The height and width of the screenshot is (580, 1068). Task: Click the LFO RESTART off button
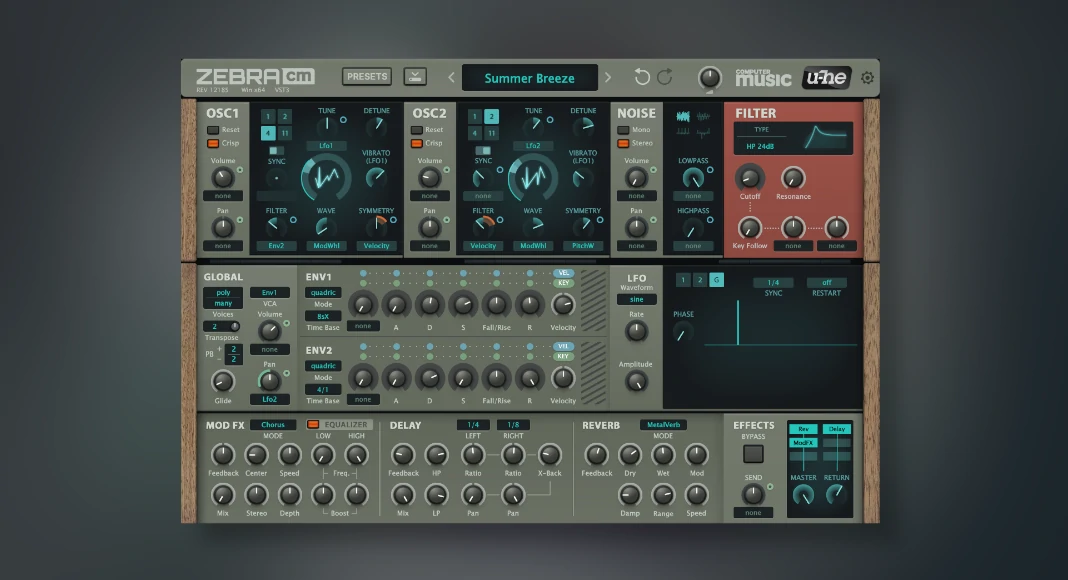(x=826, y=283)
